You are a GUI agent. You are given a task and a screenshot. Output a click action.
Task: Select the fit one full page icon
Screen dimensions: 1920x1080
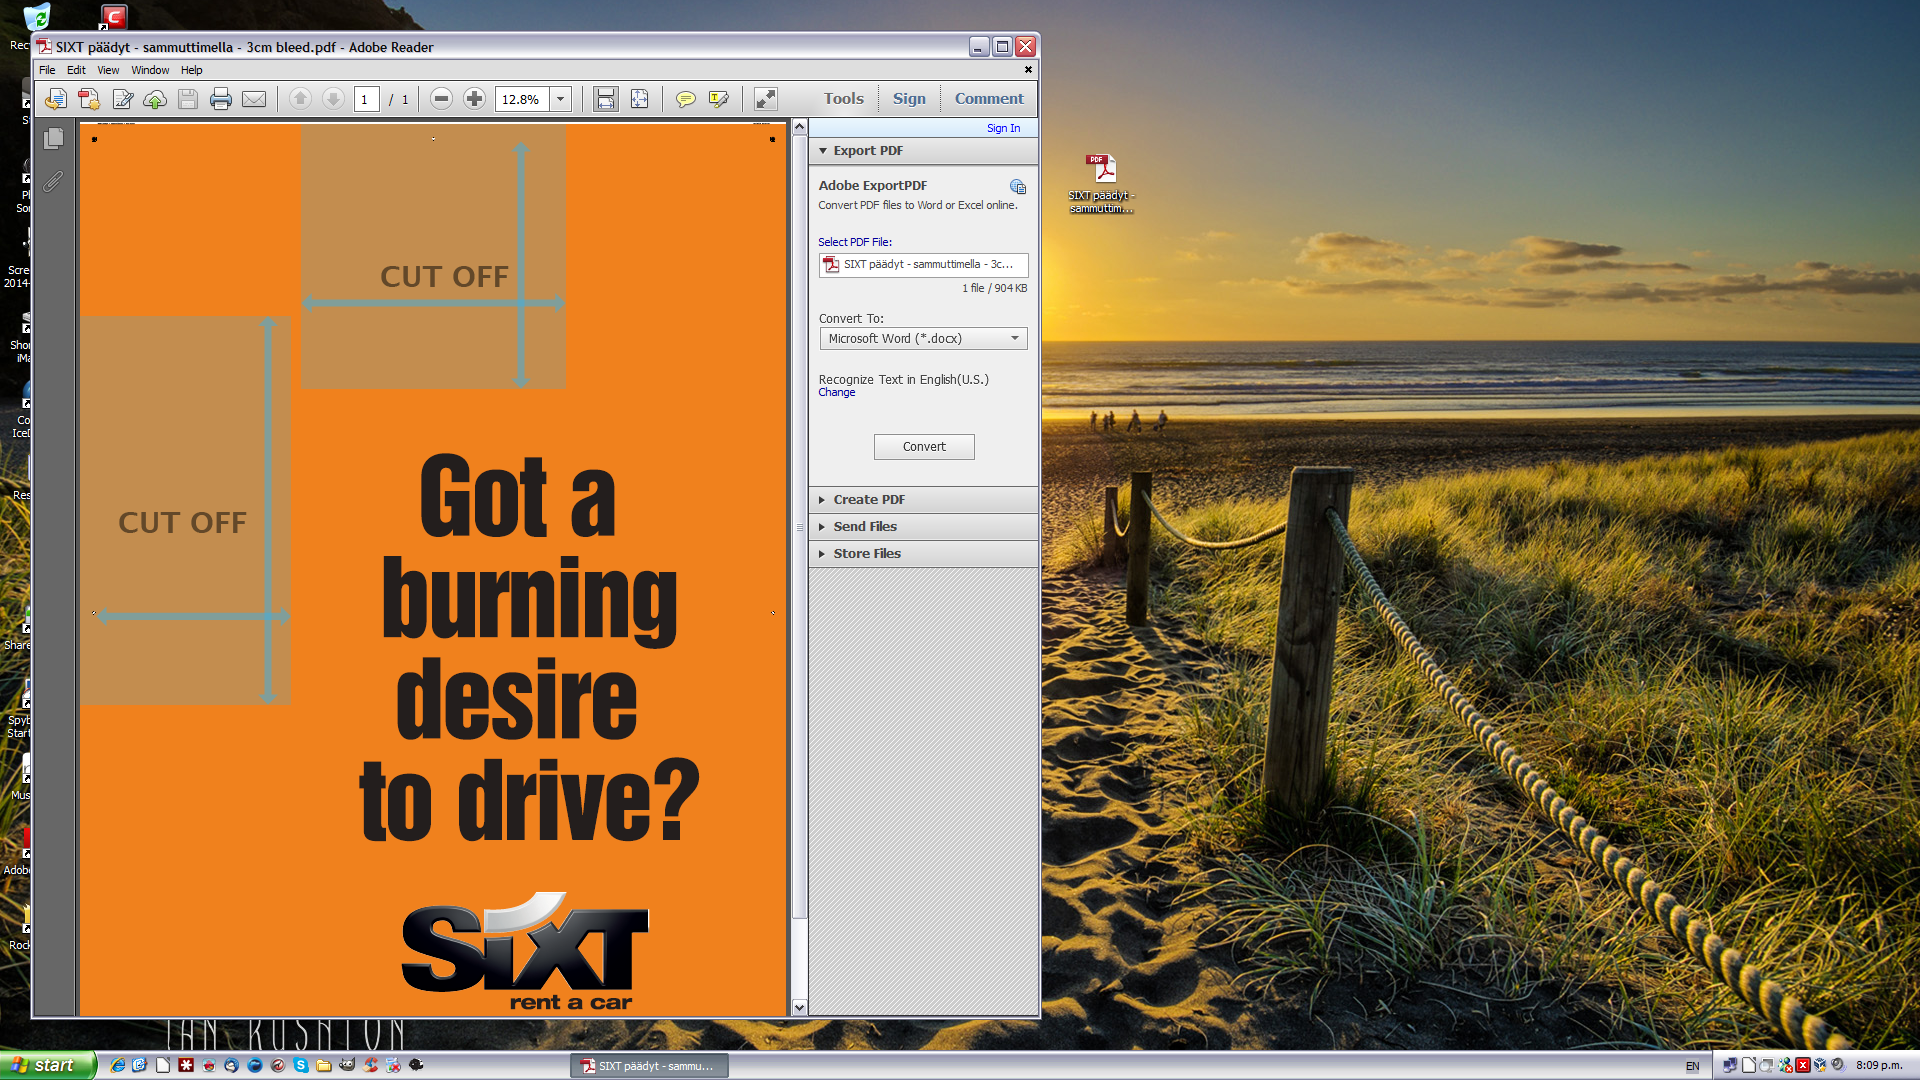click(638, 99)
